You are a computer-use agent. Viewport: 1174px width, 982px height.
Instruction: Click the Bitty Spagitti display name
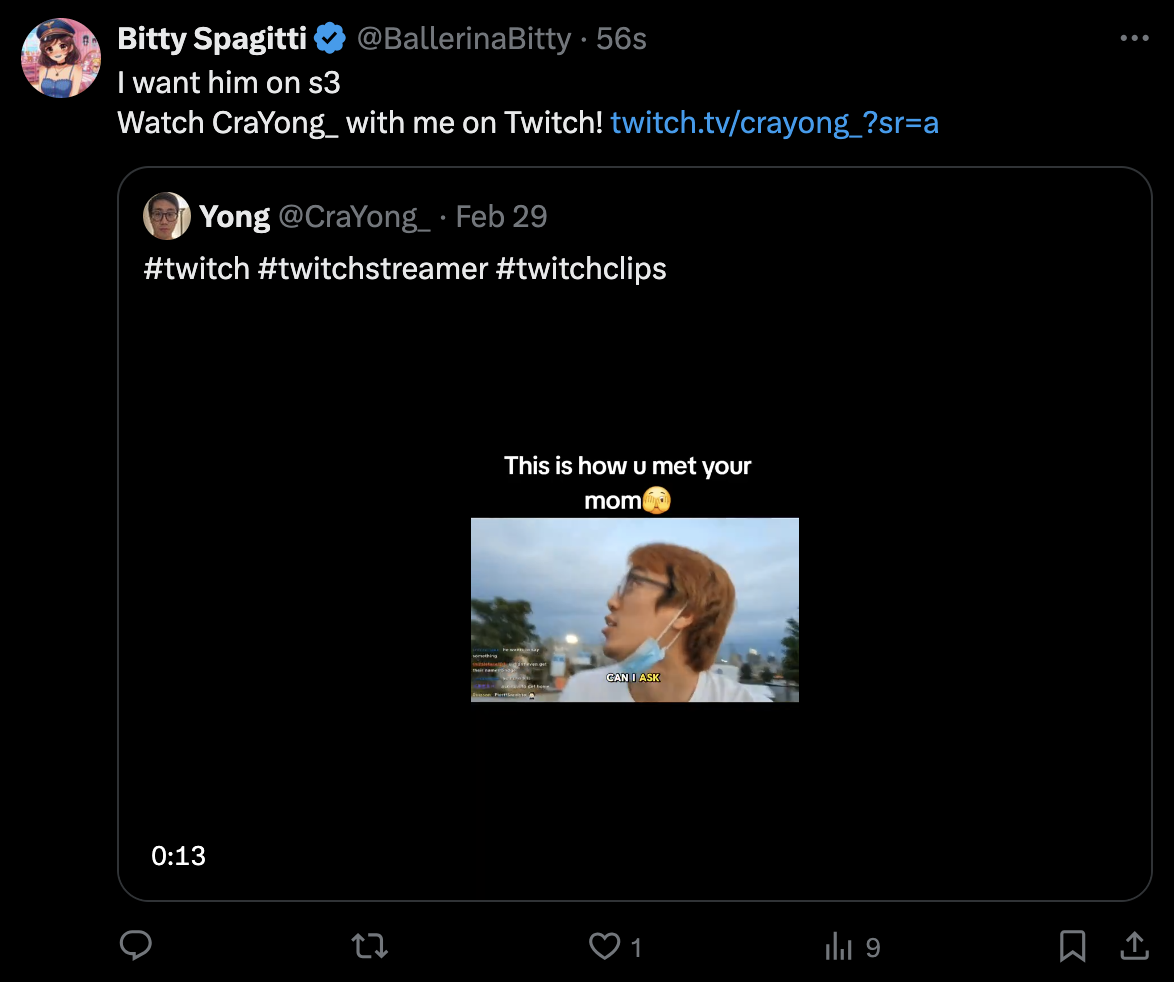[212, 39]
